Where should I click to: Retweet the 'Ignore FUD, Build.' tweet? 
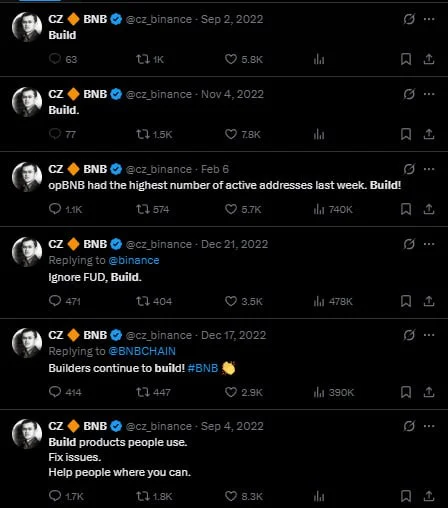[143, 301]
